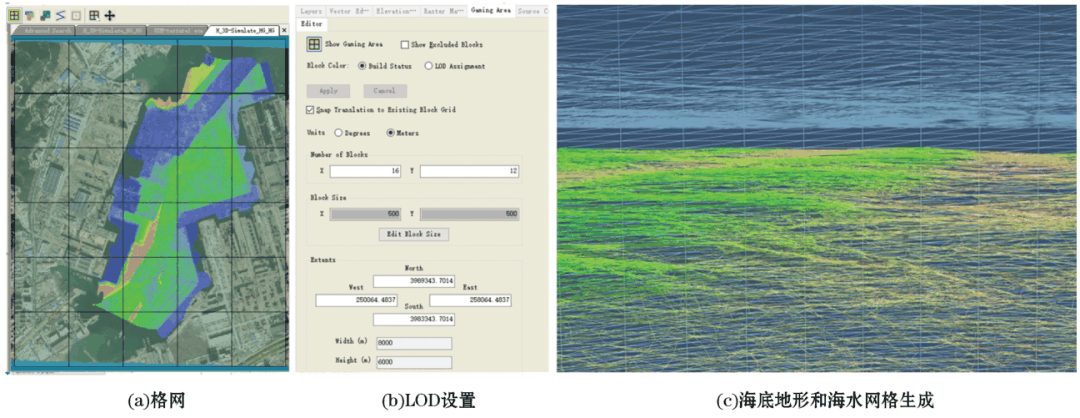1080x418 pixels.
Task: Click the grid-with-cursor selection tool icon
Action: coord(94,15)
